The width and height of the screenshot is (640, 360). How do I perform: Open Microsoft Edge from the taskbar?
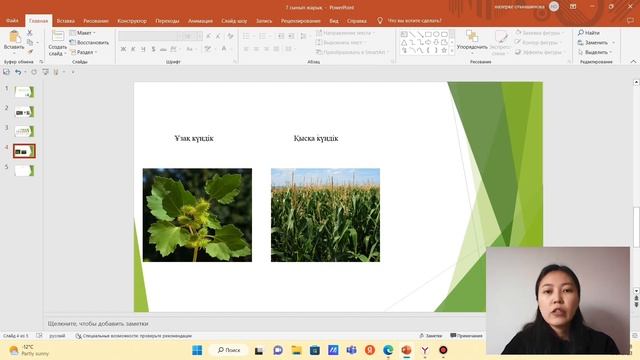point(388,350)
